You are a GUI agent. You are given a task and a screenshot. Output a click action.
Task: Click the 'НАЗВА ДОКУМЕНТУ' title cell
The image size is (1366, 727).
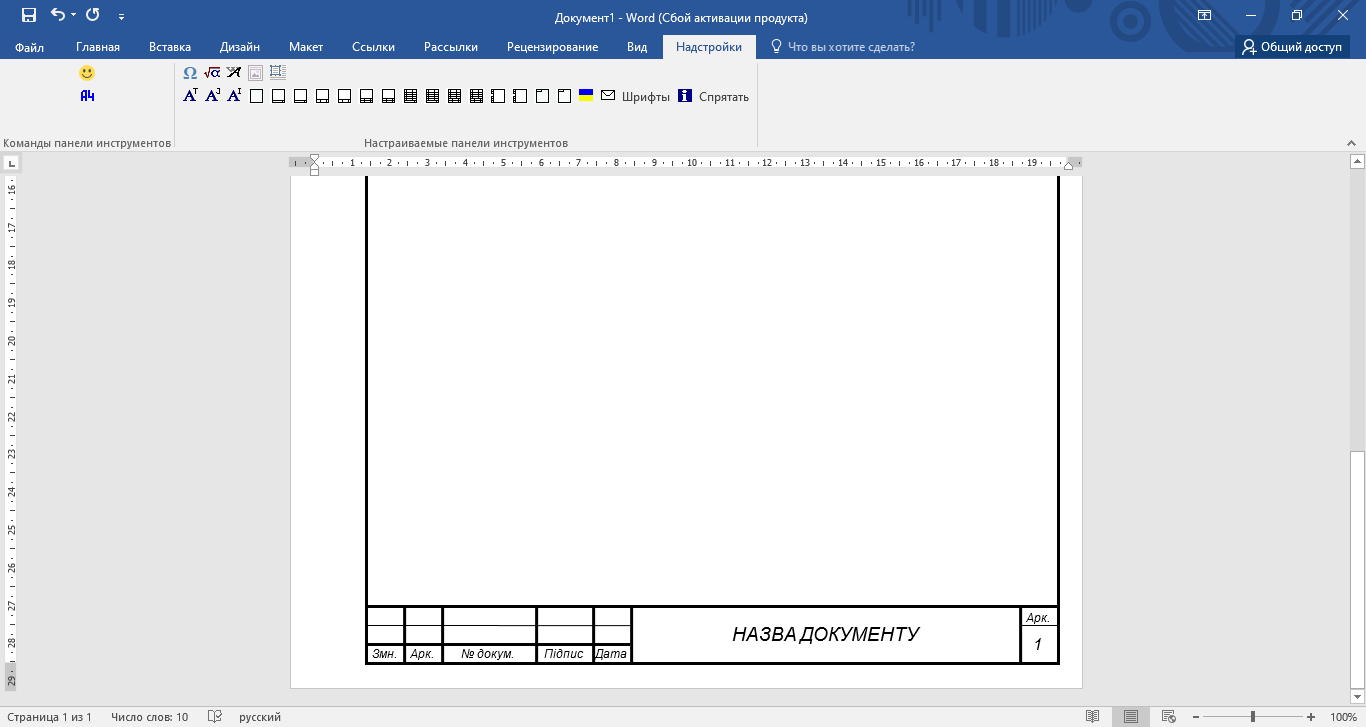825,634
